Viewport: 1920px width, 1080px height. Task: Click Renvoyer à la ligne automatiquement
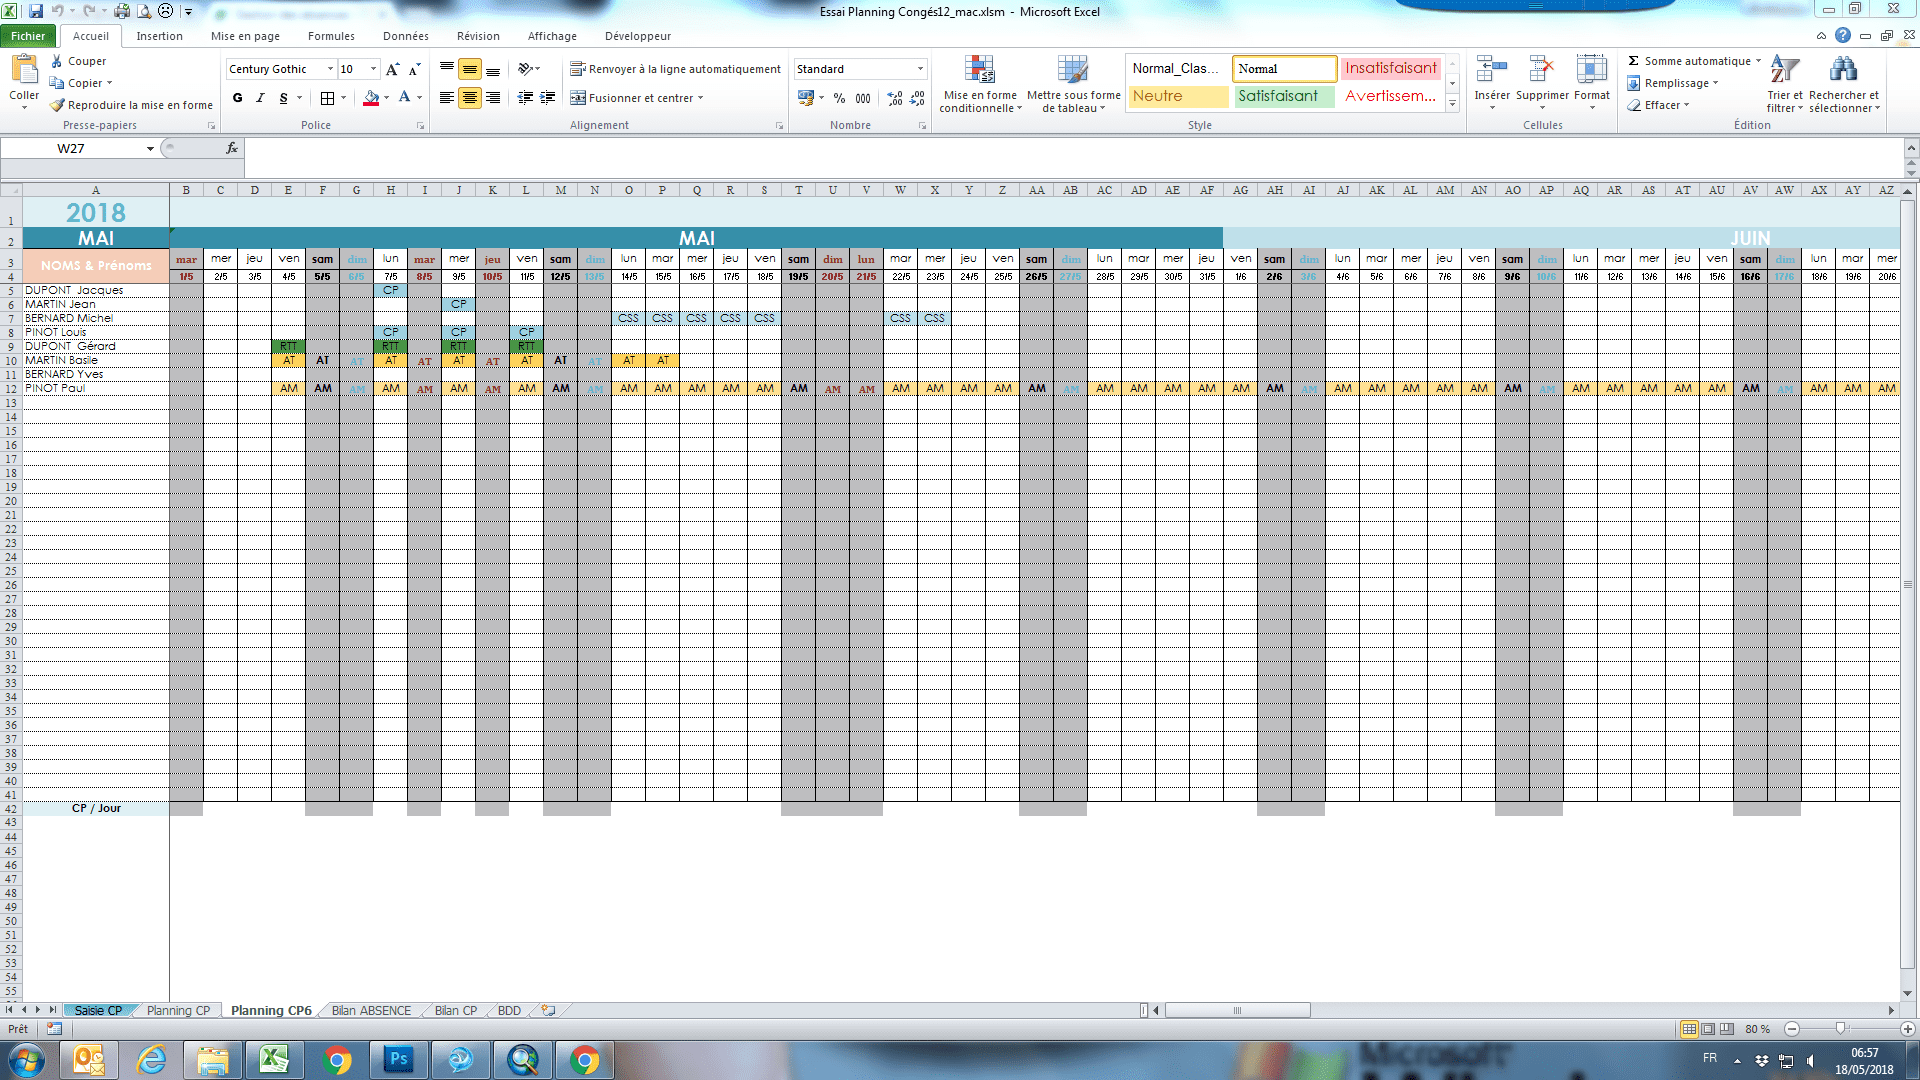[676, 69]
